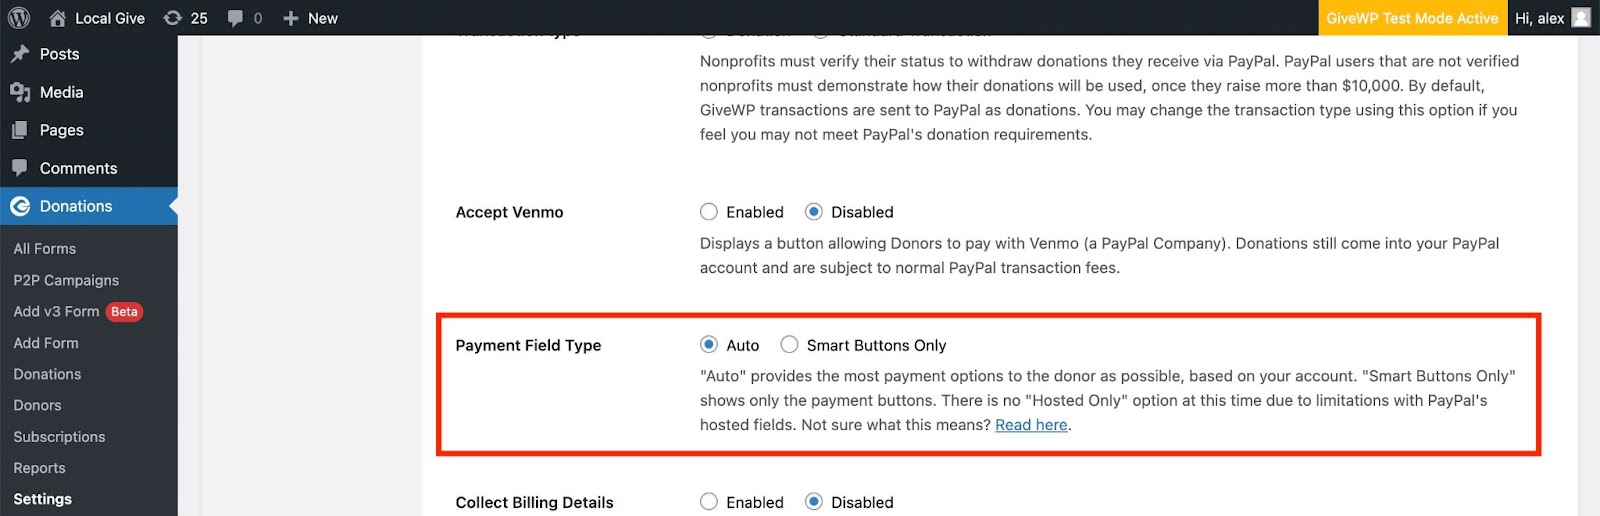Click the GiveWP Donations logo icon
The height and width of the screenshot is (516, 1600).
(20, 206)
